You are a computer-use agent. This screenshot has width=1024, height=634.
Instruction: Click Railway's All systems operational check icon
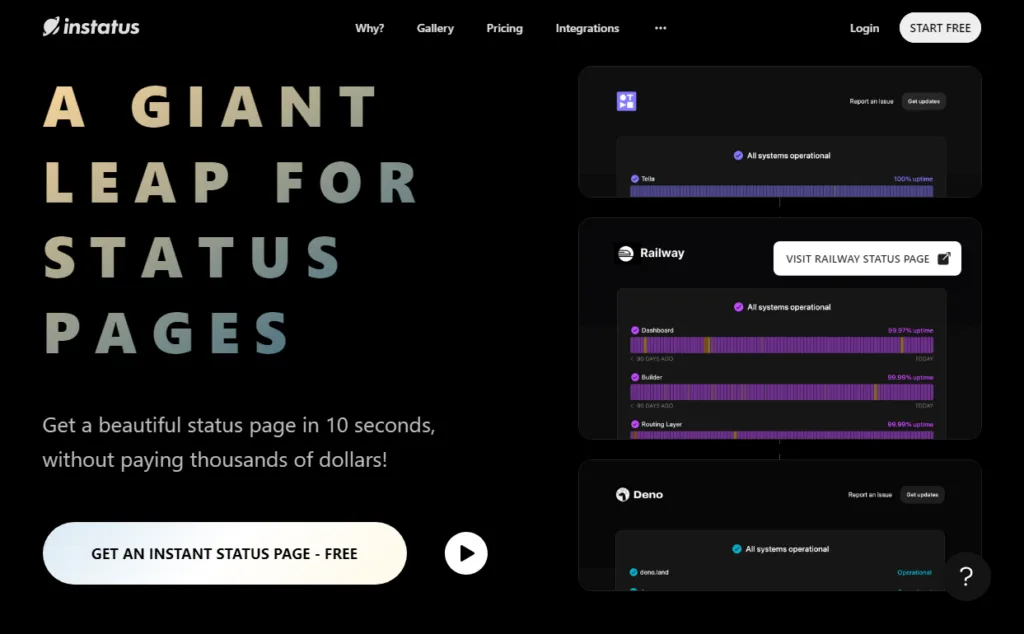coord(739,307)
